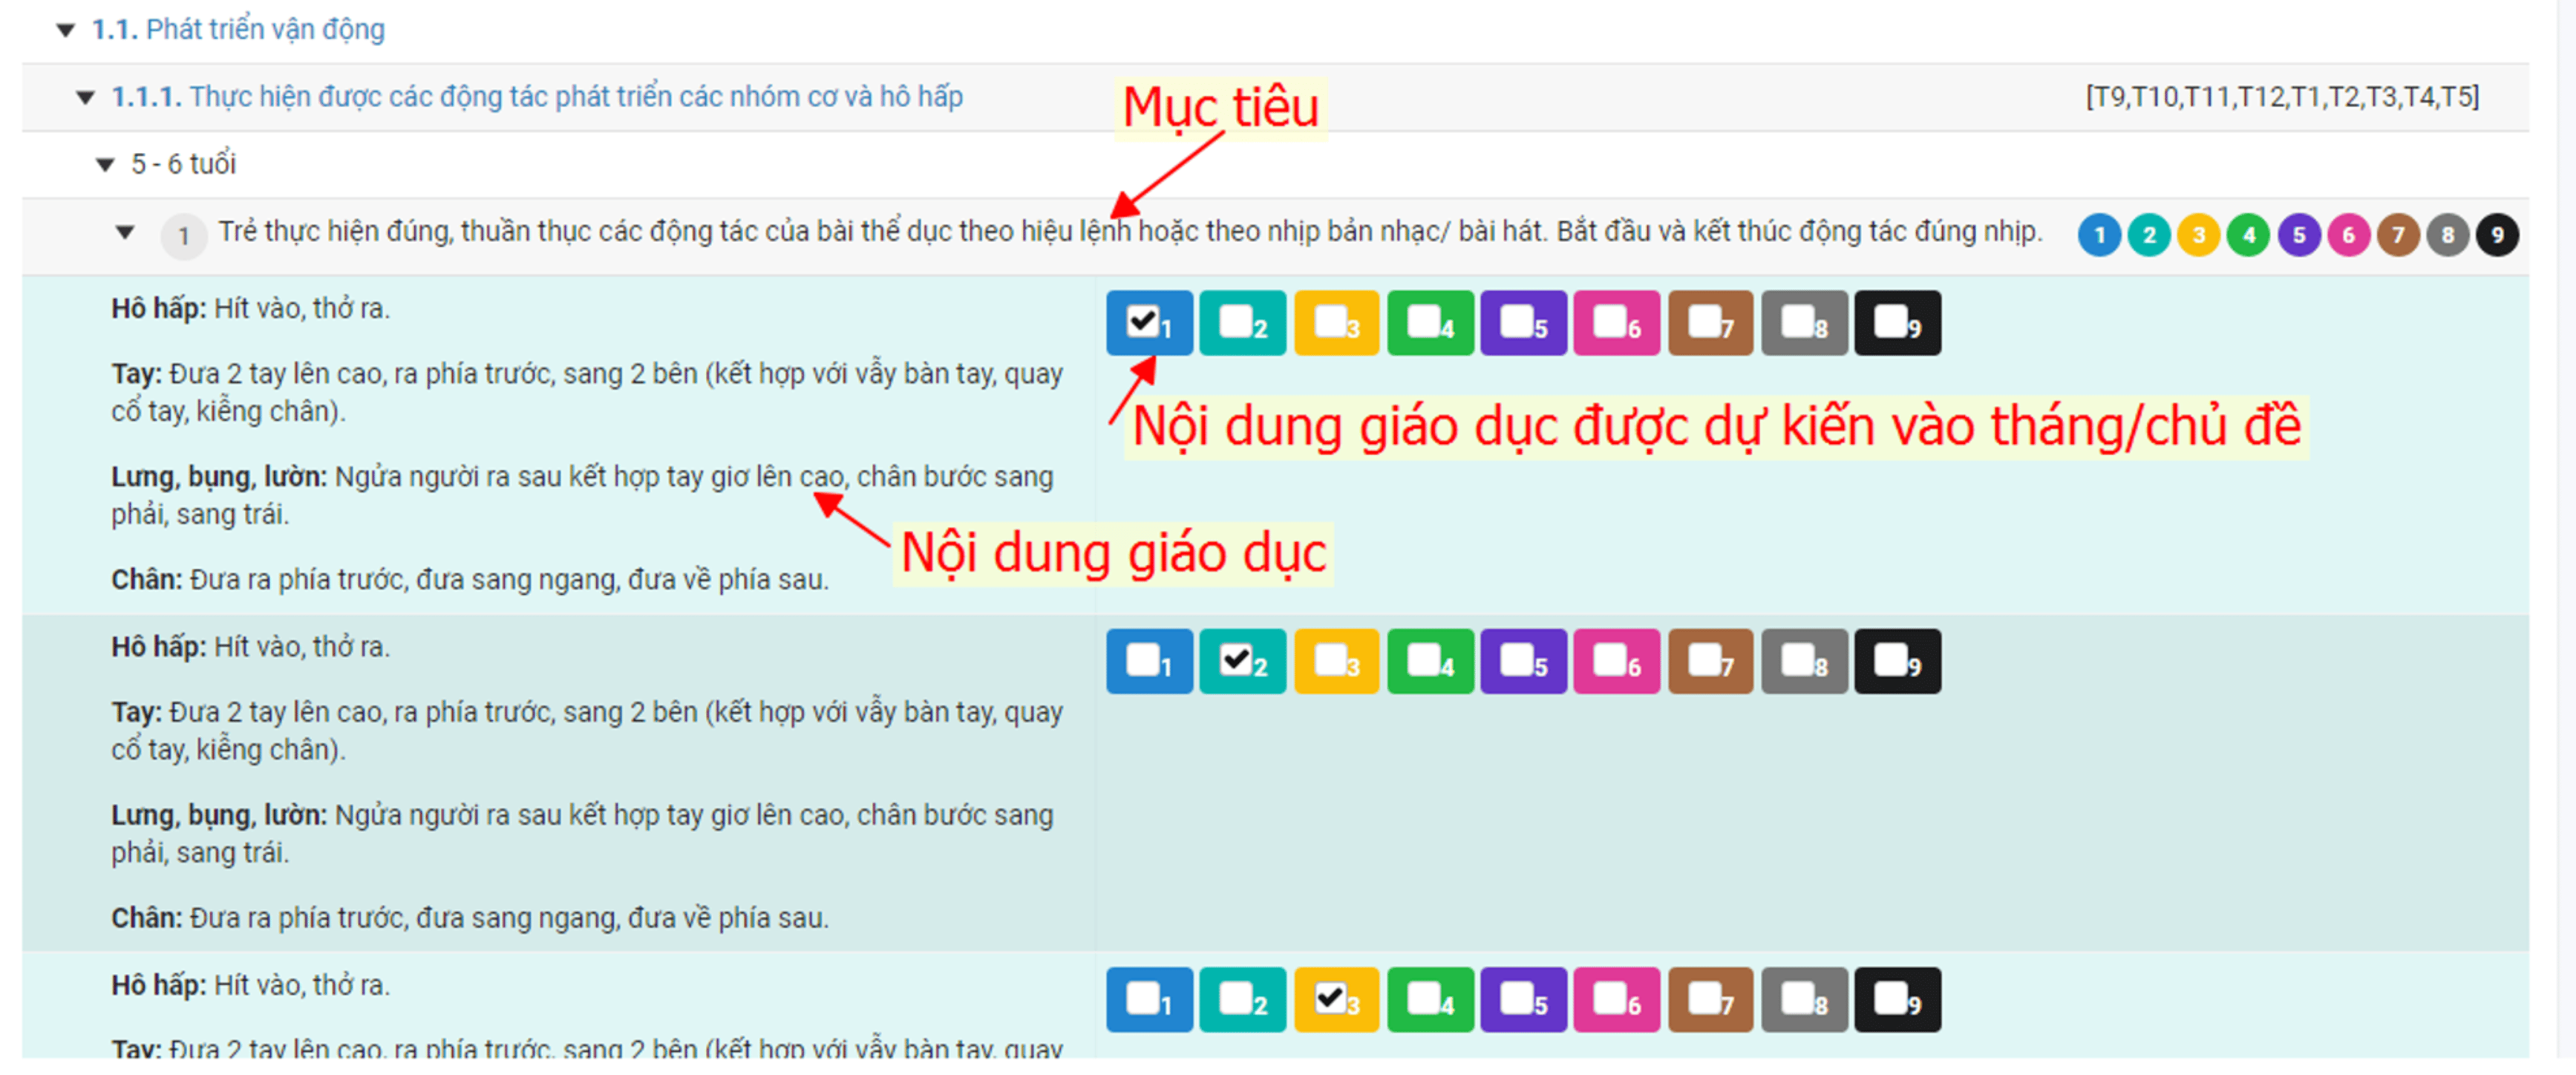The image size is (2576, 1075).
Task: Uncheck month 2 in the second content row
Action: coord(1237,659)
